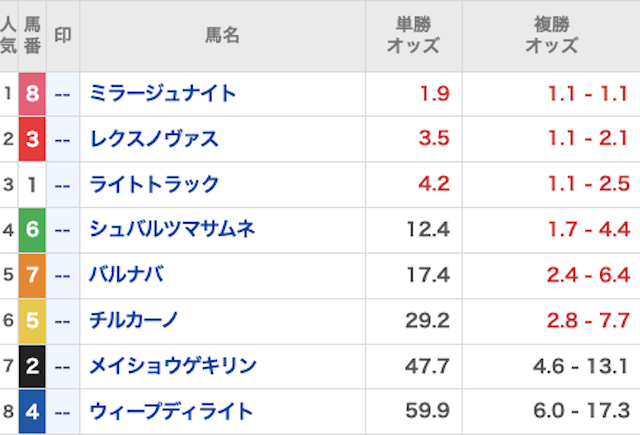The height and width of the screenshot is (435, 640).
Task: Open the レクスノヴァス horse link
Action: (x=154, y=139)
